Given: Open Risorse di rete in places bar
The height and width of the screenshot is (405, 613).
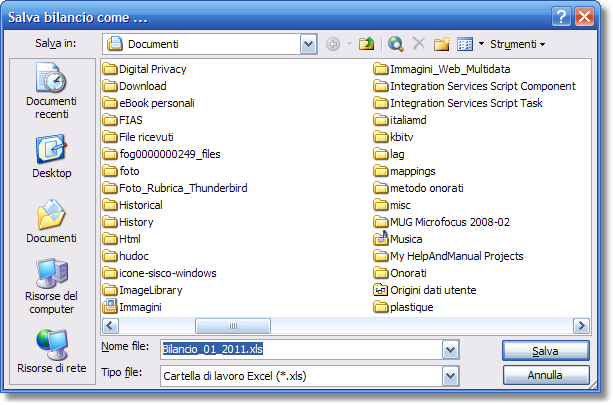Looking at the screenshot, I should pyautogui.click(x=51, y=351).
